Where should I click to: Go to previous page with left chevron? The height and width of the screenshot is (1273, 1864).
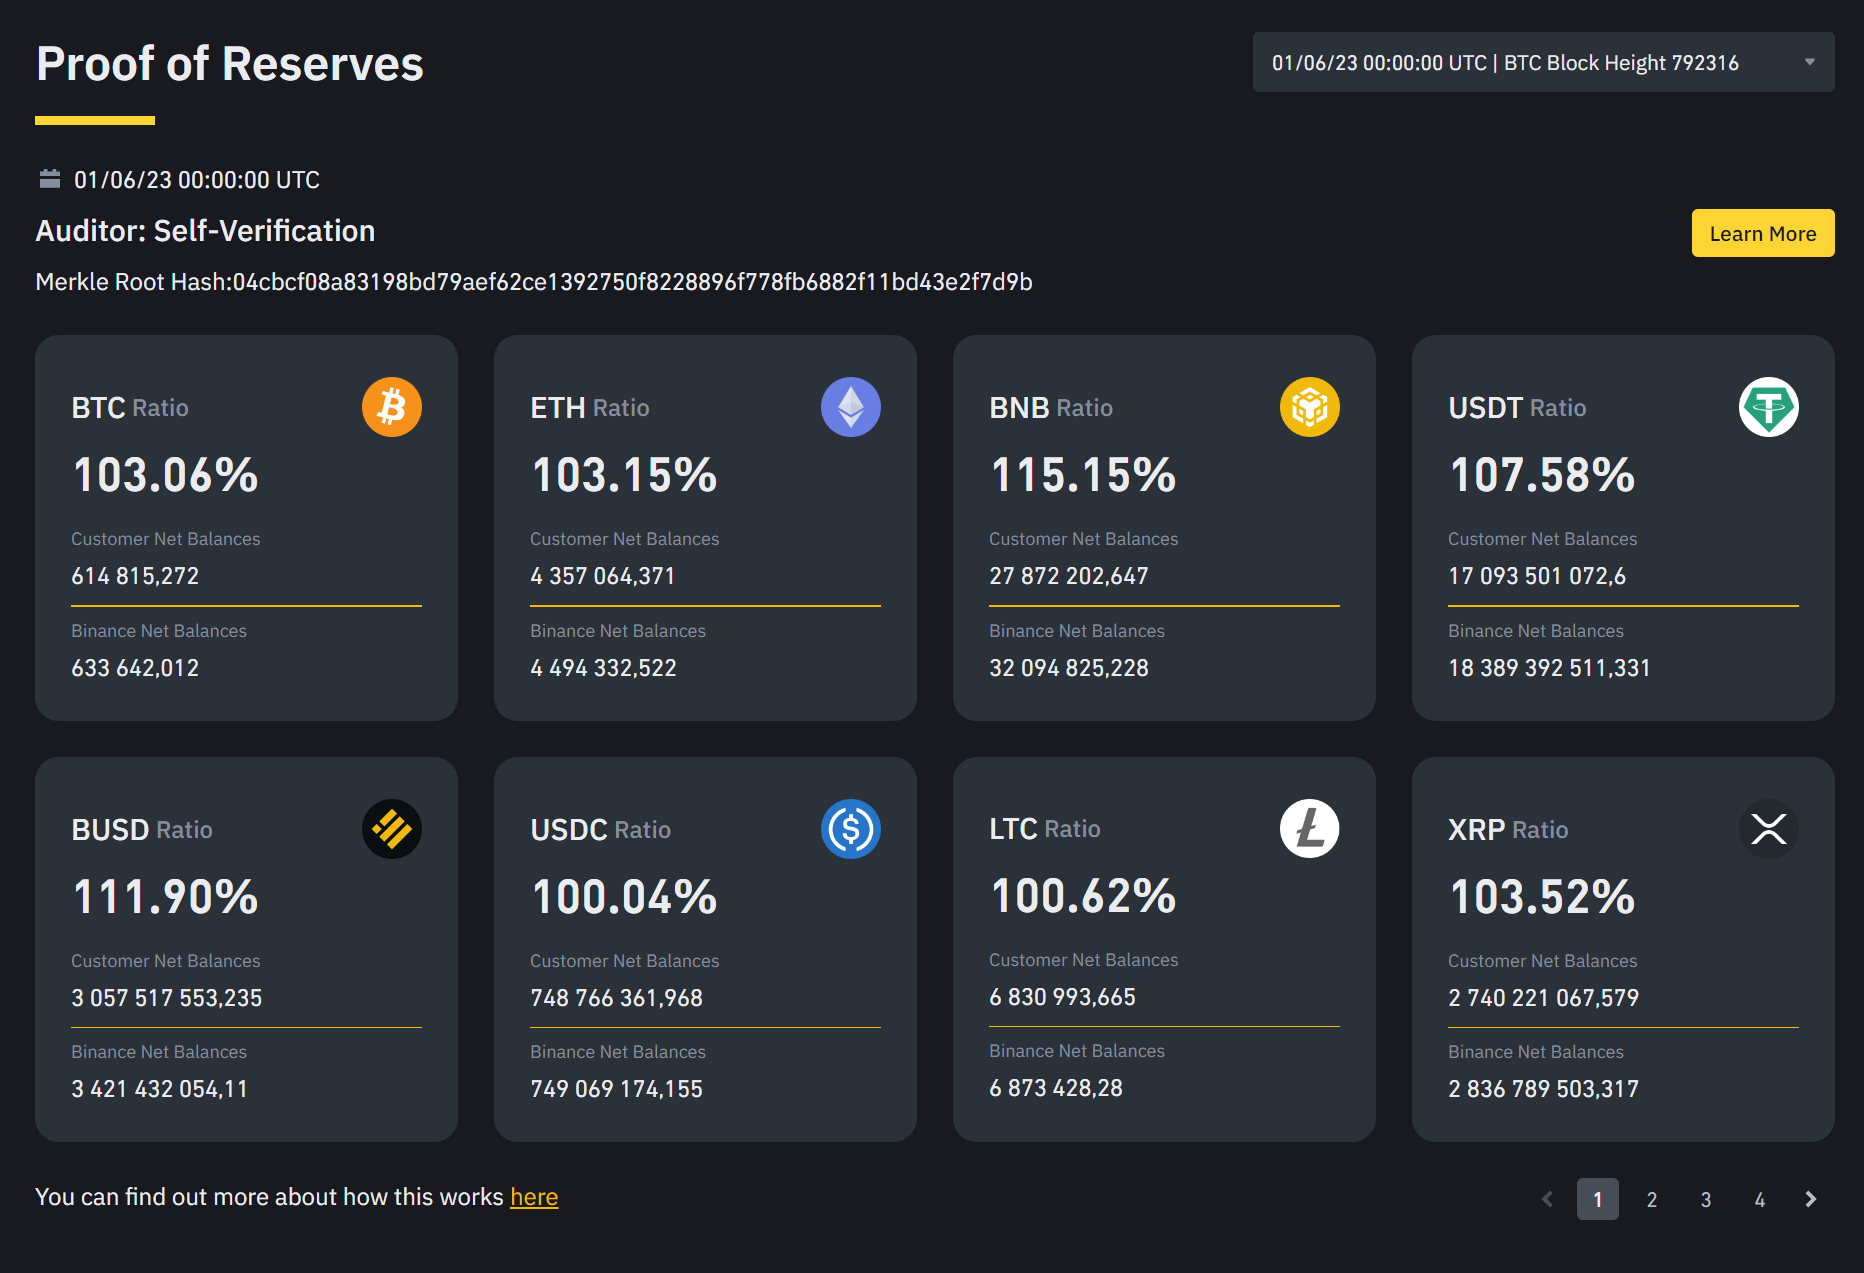click(1547, 1199)
